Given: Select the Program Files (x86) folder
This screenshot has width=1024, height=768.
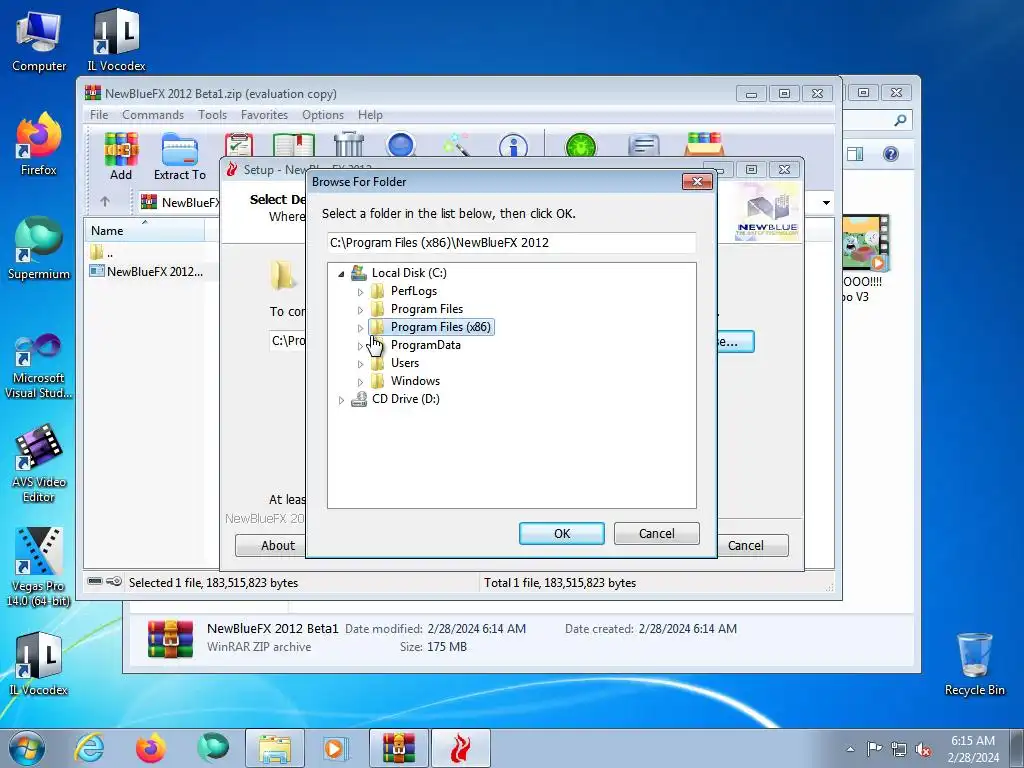Looking at the screenshot, I should tap(440, 327).
